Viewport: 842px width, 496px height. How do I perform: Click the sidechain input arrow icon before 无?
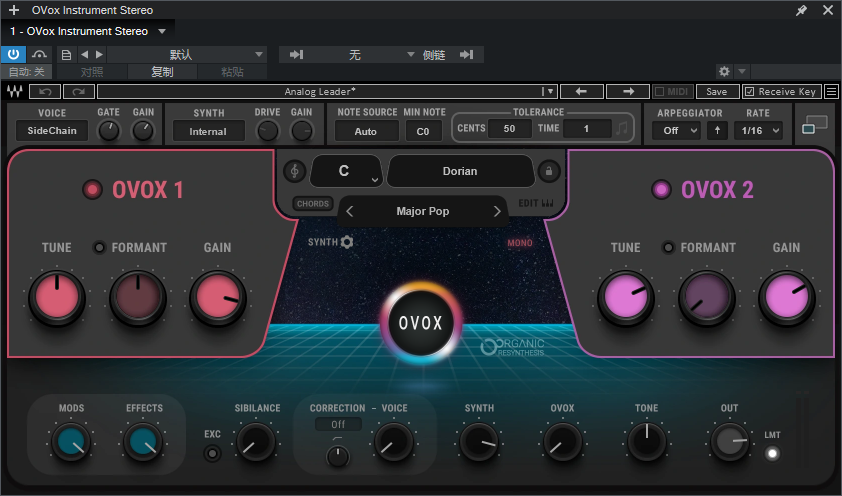[x=296, y=54]
